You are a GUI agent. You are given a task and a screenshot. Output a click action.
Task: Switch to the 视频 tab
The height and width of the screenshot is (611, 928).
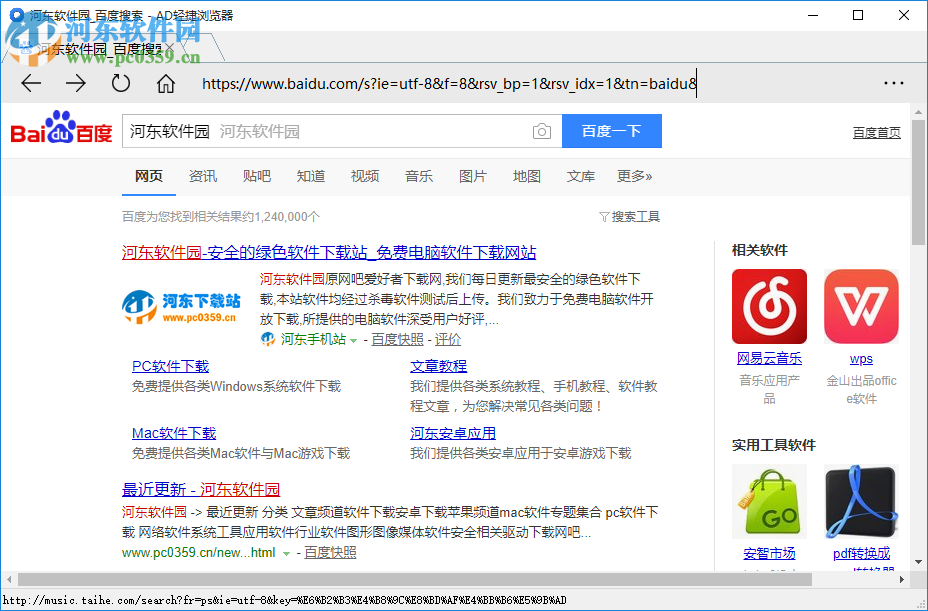coord(365,176)
